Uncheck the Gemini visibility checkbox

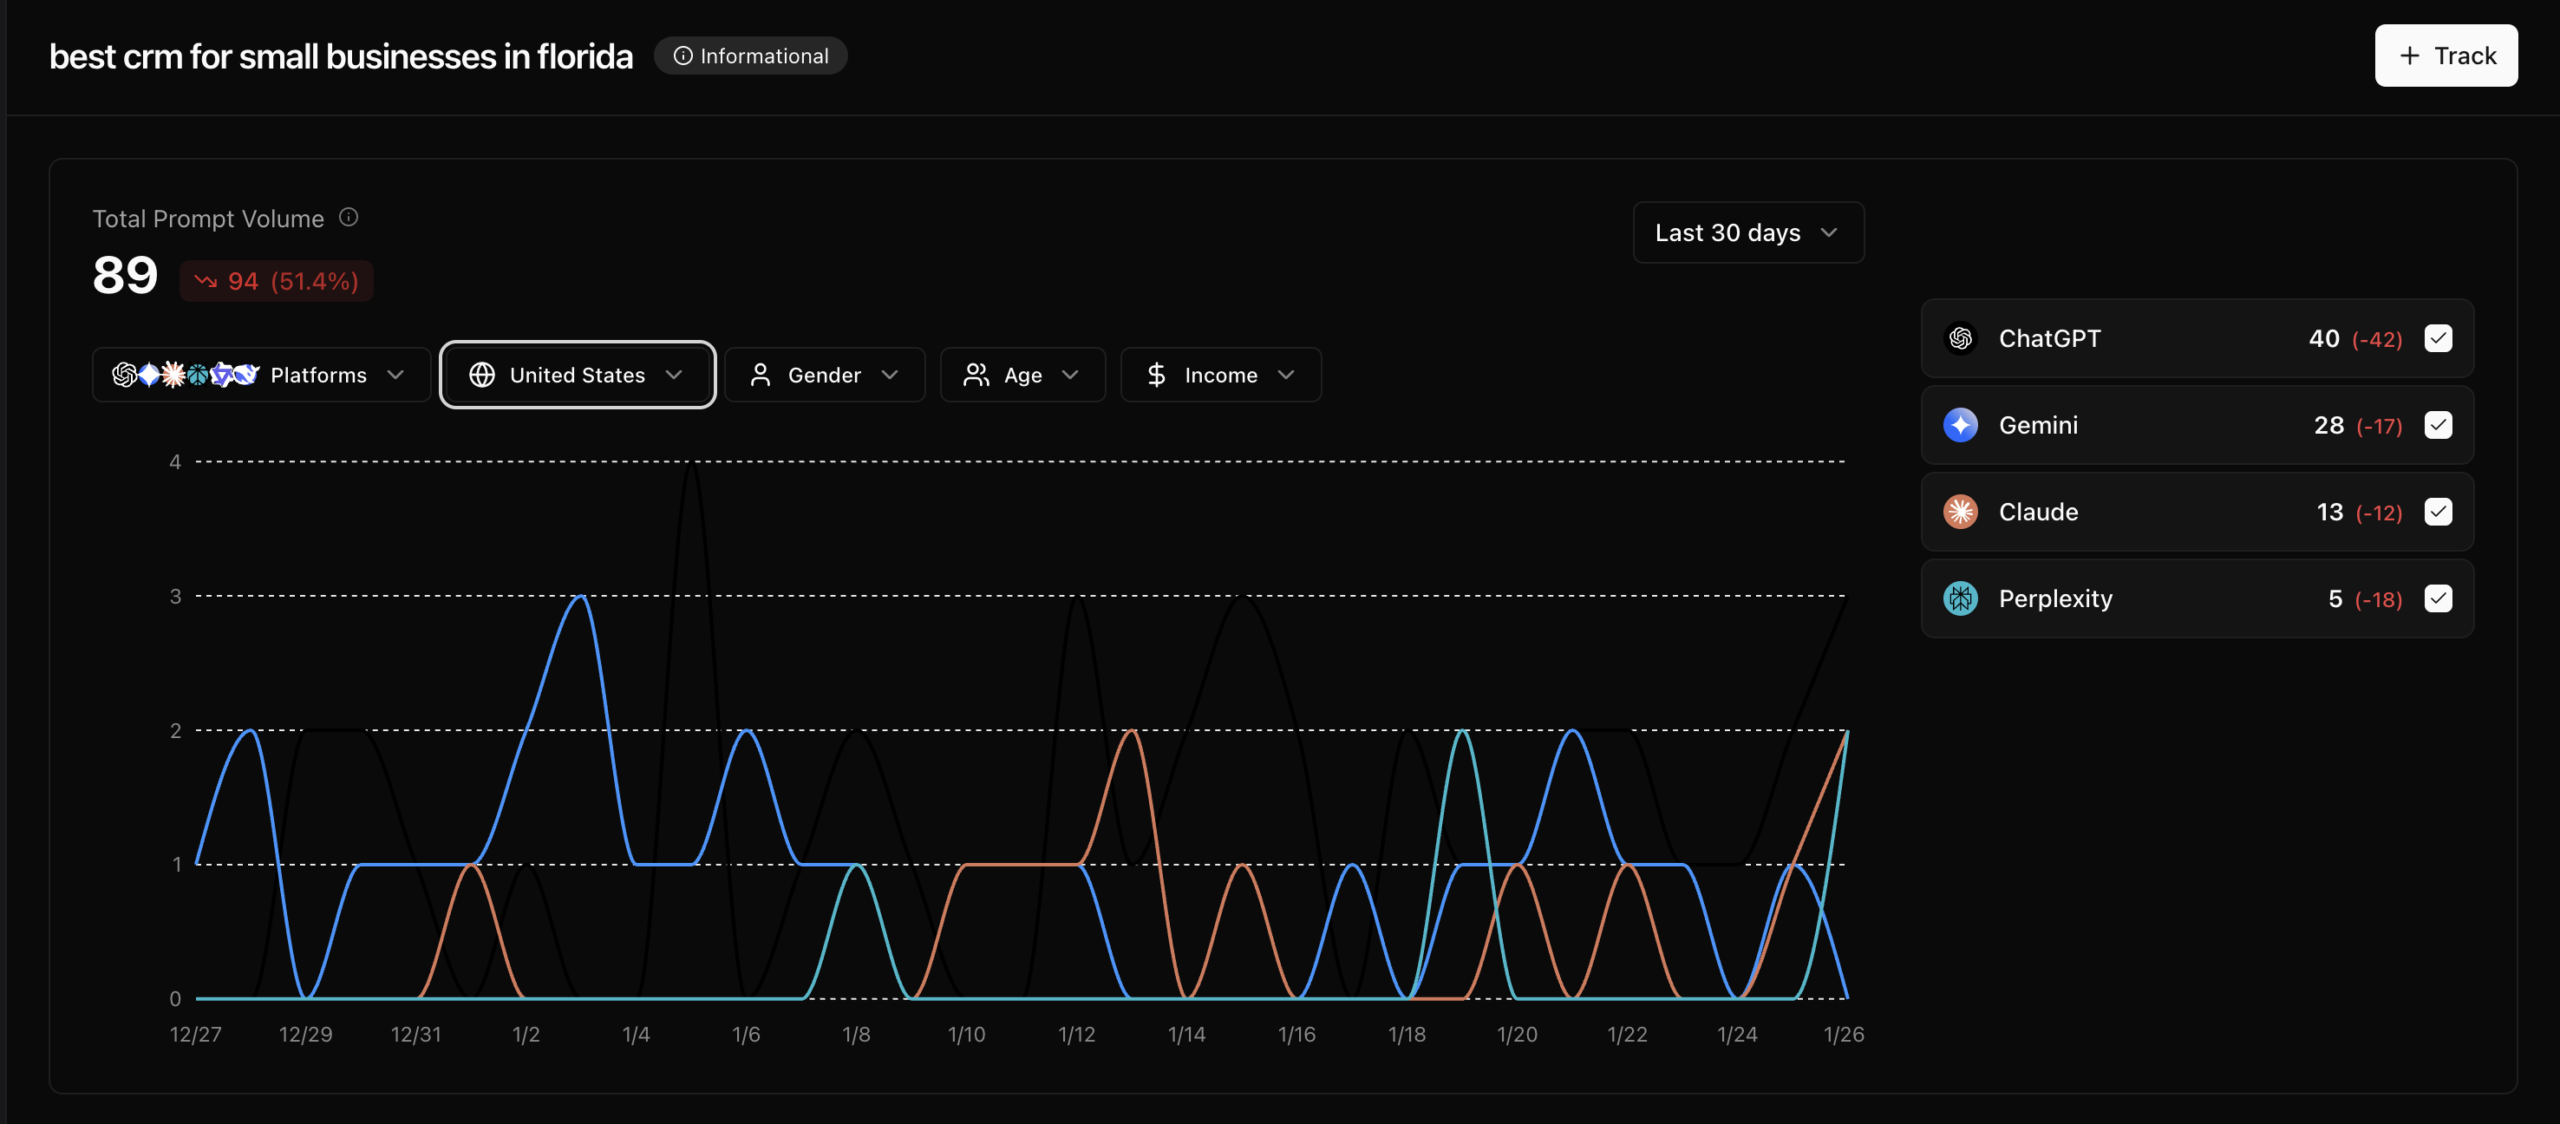(x=2438, y=425)
